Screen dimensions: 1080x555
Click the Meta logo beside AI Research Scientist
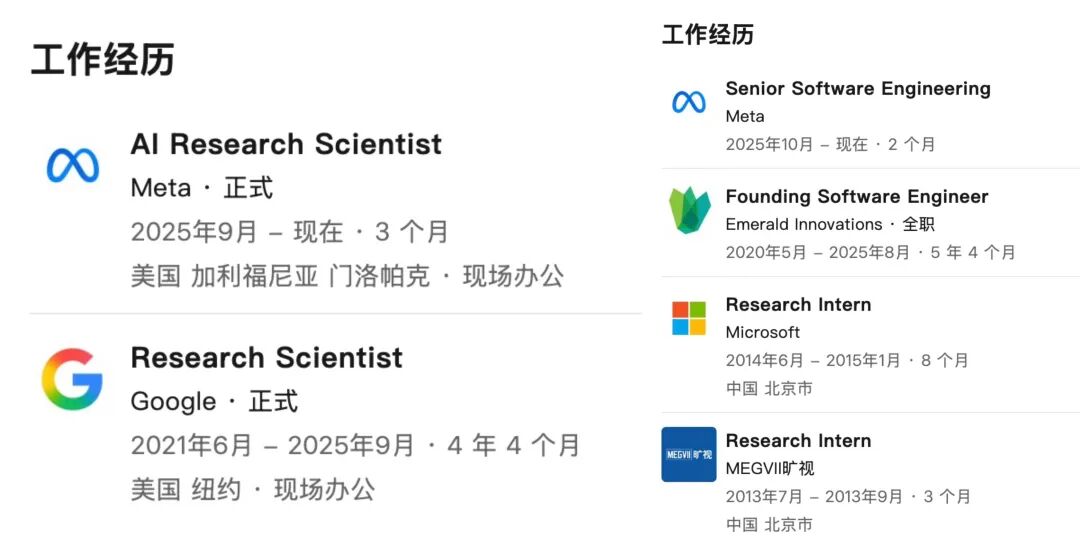pyautogui.click(x=73, y=166)
